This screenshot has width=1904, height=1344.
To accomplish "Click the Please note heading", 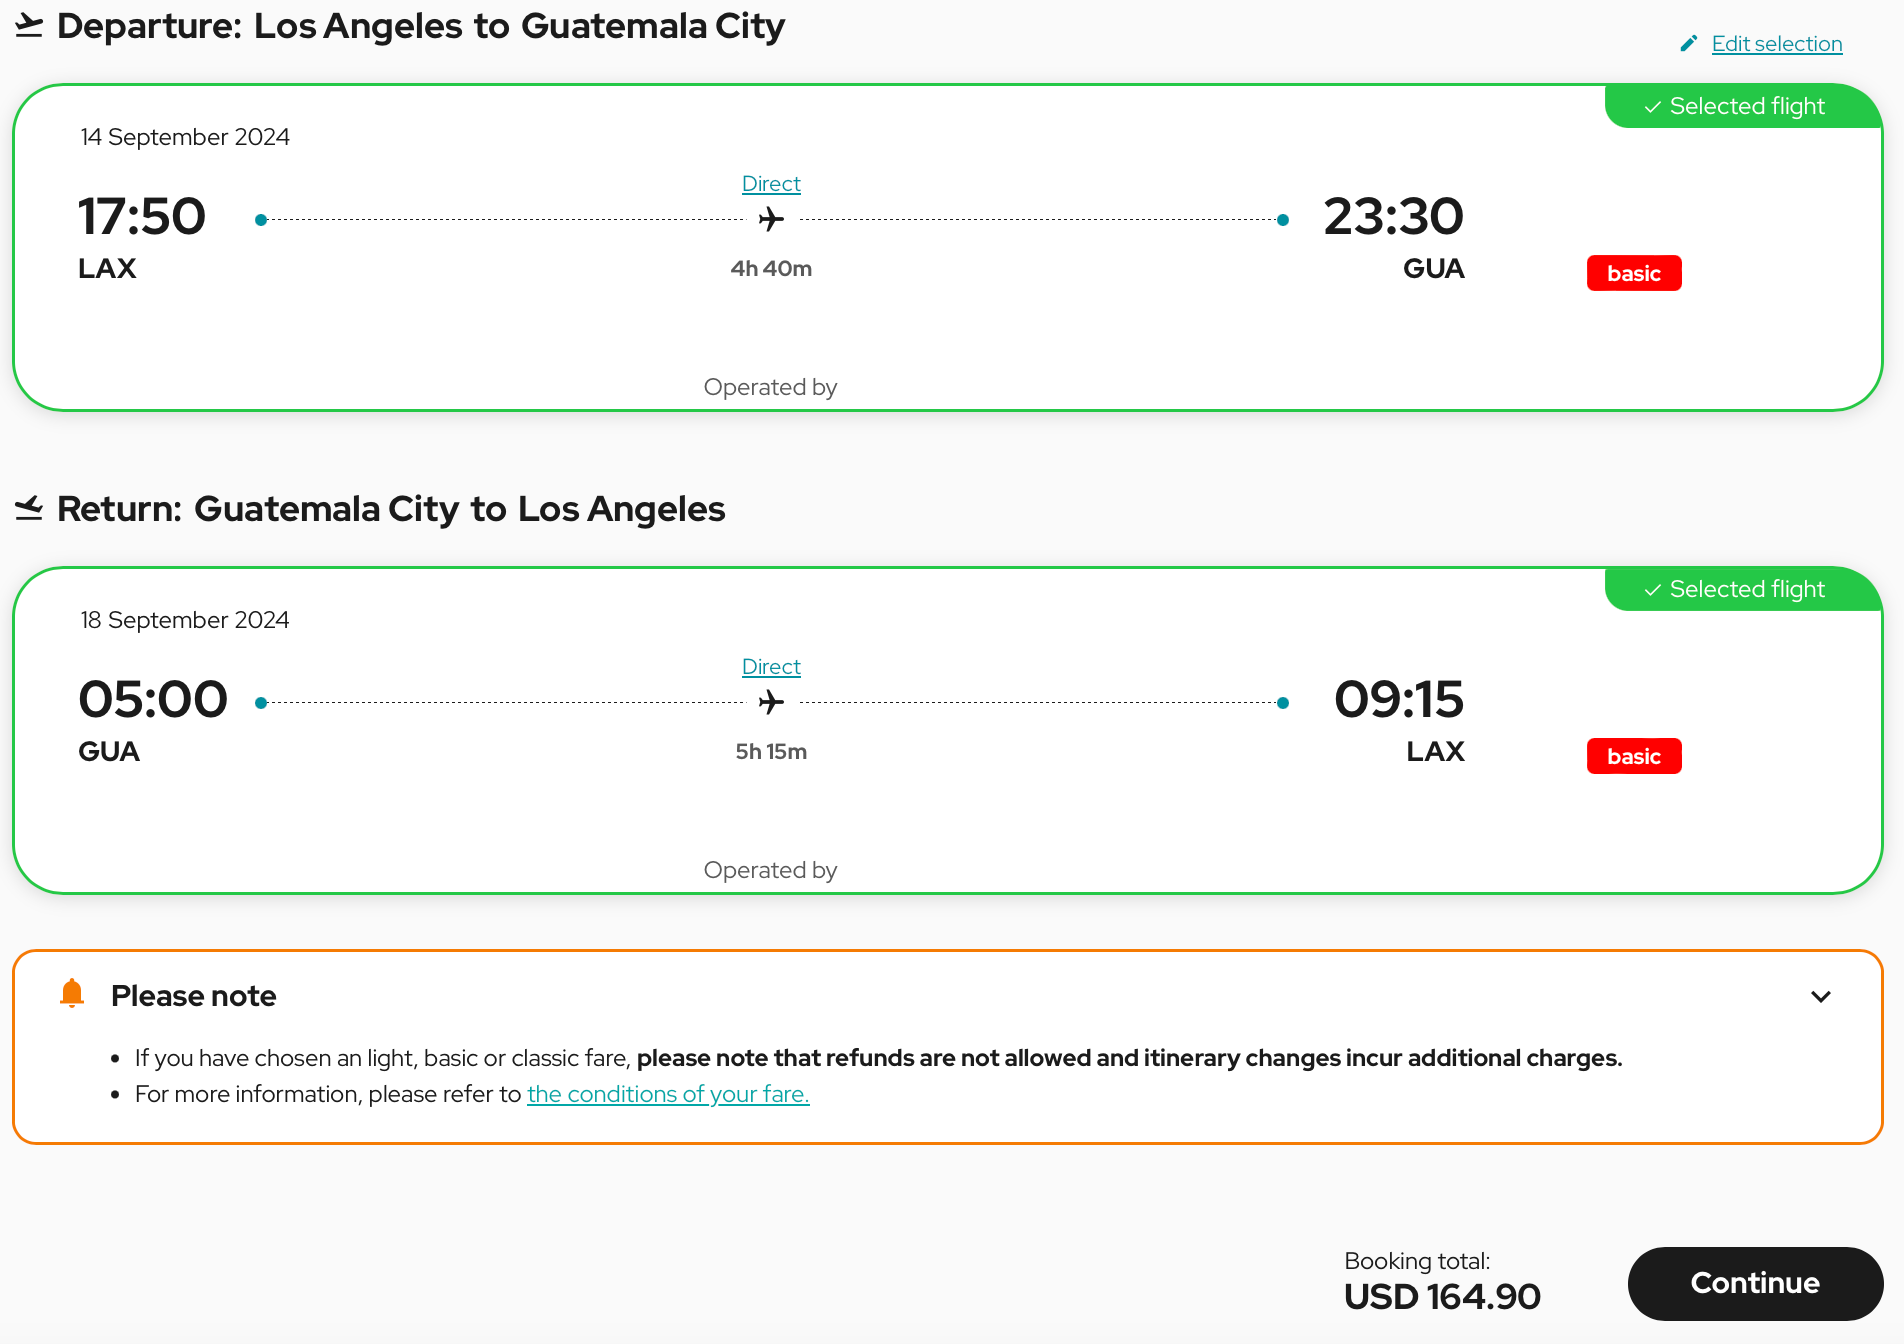I will 194,996.
